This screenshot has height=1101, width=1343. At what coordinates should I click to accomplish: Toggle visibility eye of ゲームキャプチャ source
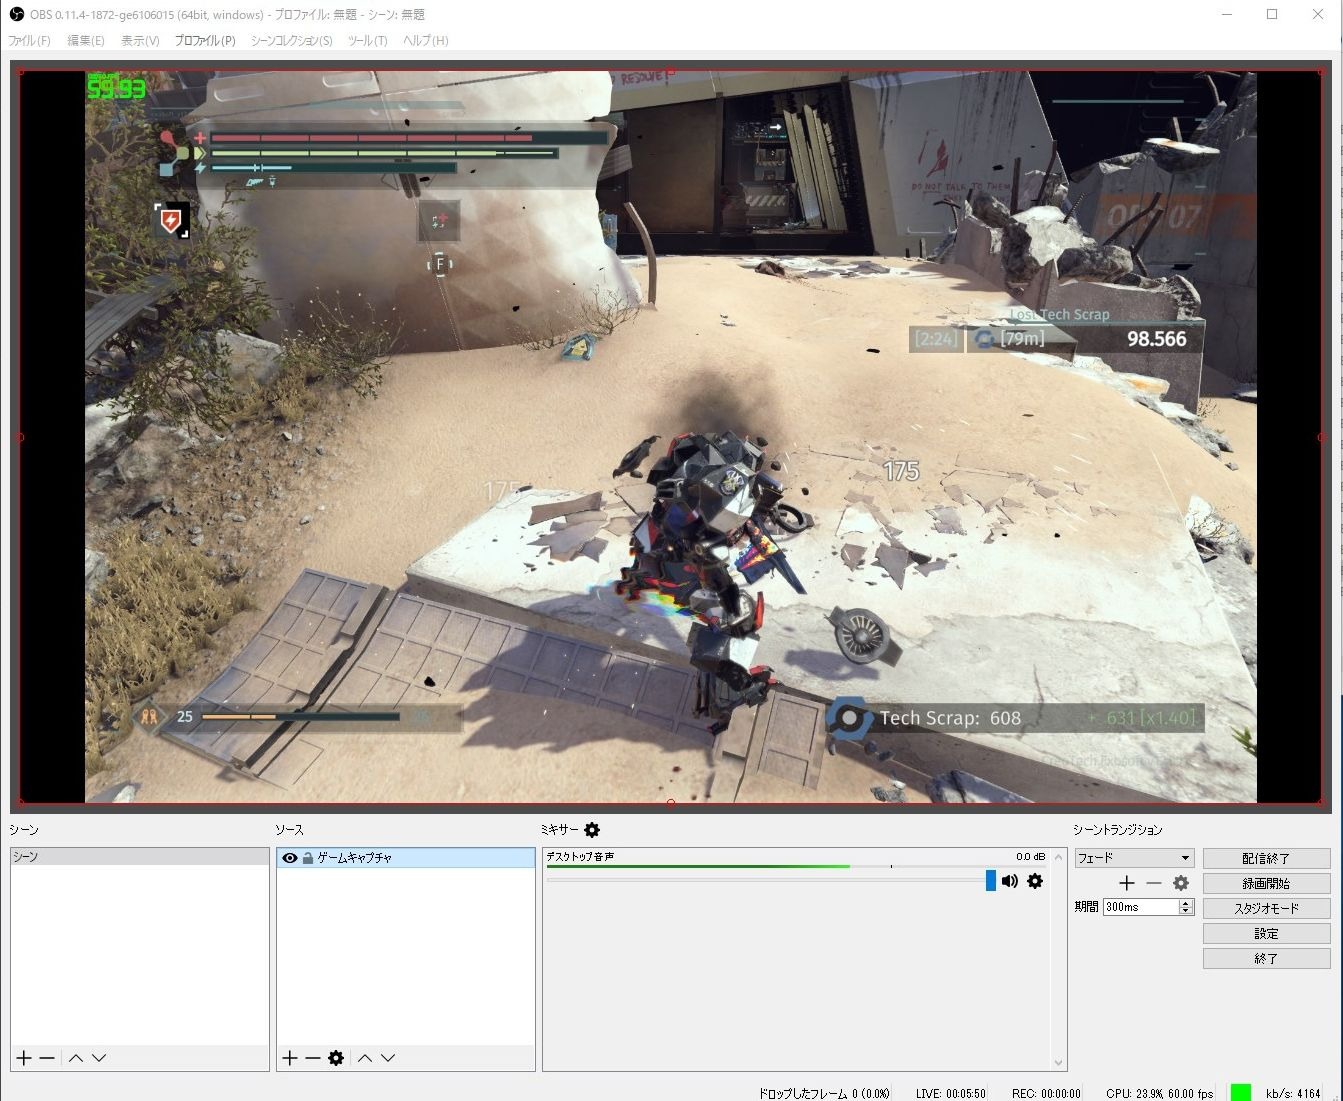coord(290,858)
